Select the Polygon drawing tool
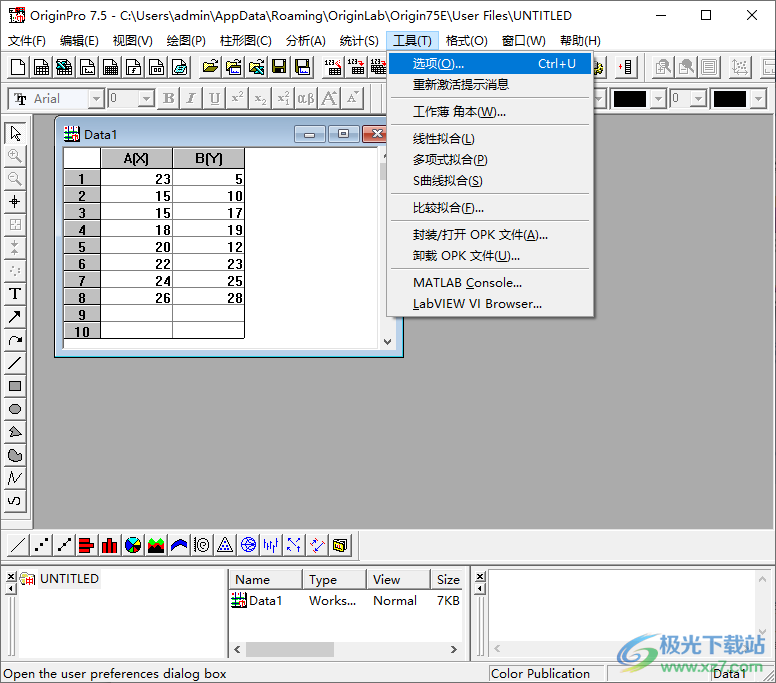The height and width of the screenshot is (683, 776). click(15, 432)
